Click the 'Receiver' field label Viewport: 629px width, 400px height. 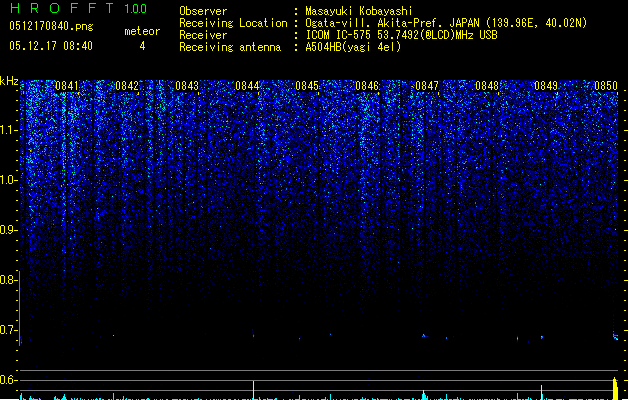(203, 35)
